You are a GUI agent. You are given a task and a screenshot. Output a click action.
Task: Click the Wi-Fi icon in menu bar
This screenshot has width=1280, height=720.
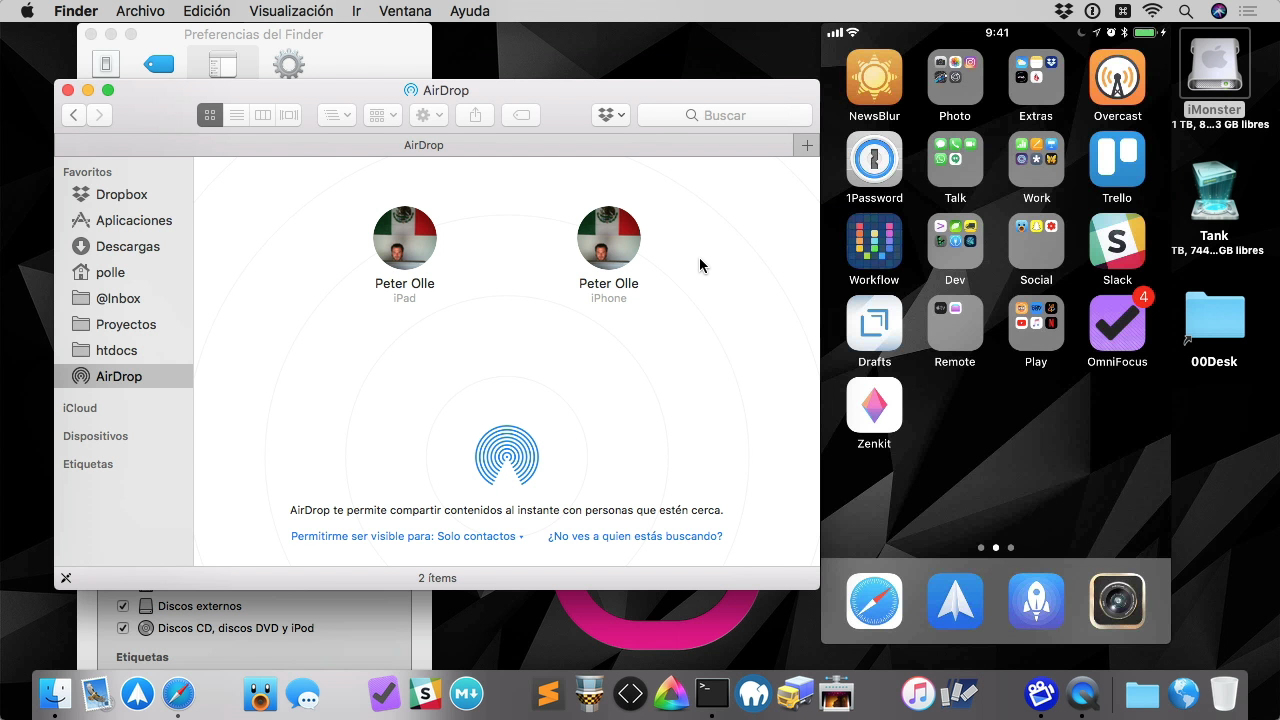point(1153,11)
